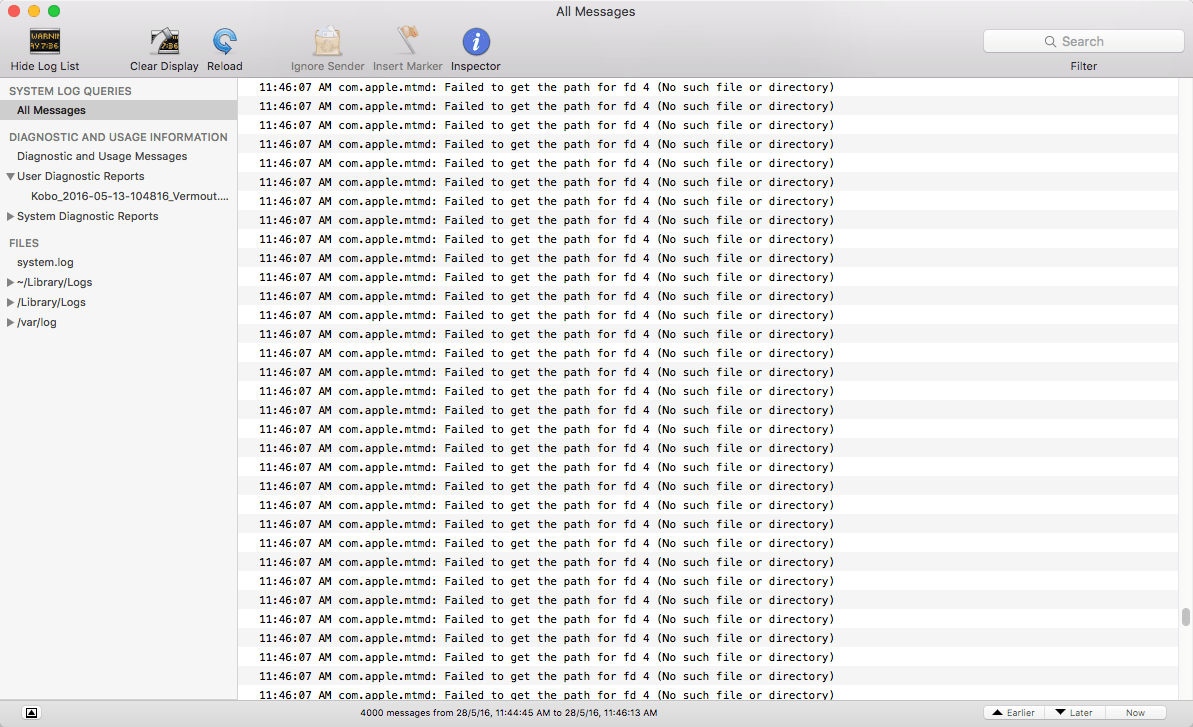Viewport: 1193px width, 727px height.
Task: Click the Hide Log List toolbar icon
Action: tap(45, 41)
